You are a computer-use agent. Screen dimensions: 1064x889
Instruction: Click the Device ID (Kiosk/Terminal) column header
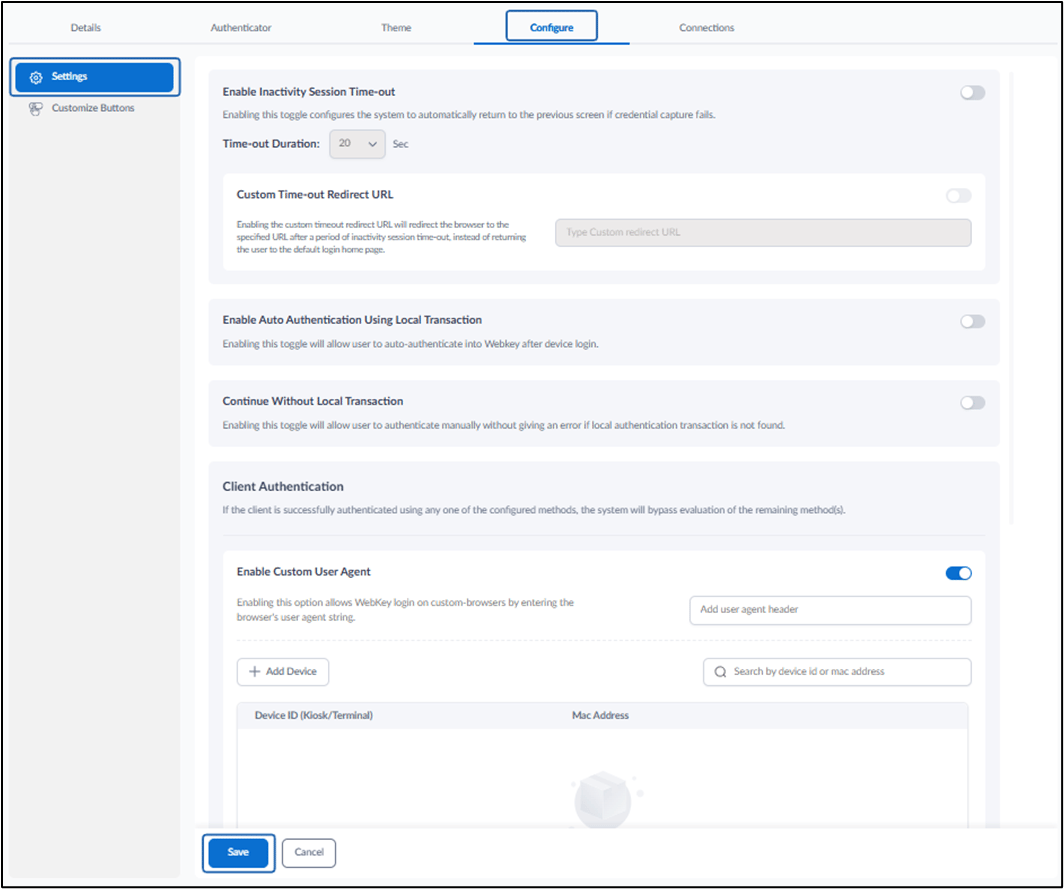tap(314, 715)
